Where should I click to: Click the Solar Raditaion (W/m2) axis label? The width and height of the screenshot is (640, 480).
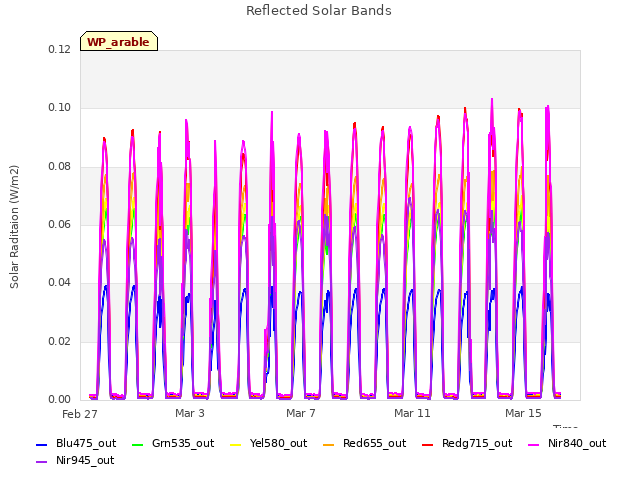[14, 227]
